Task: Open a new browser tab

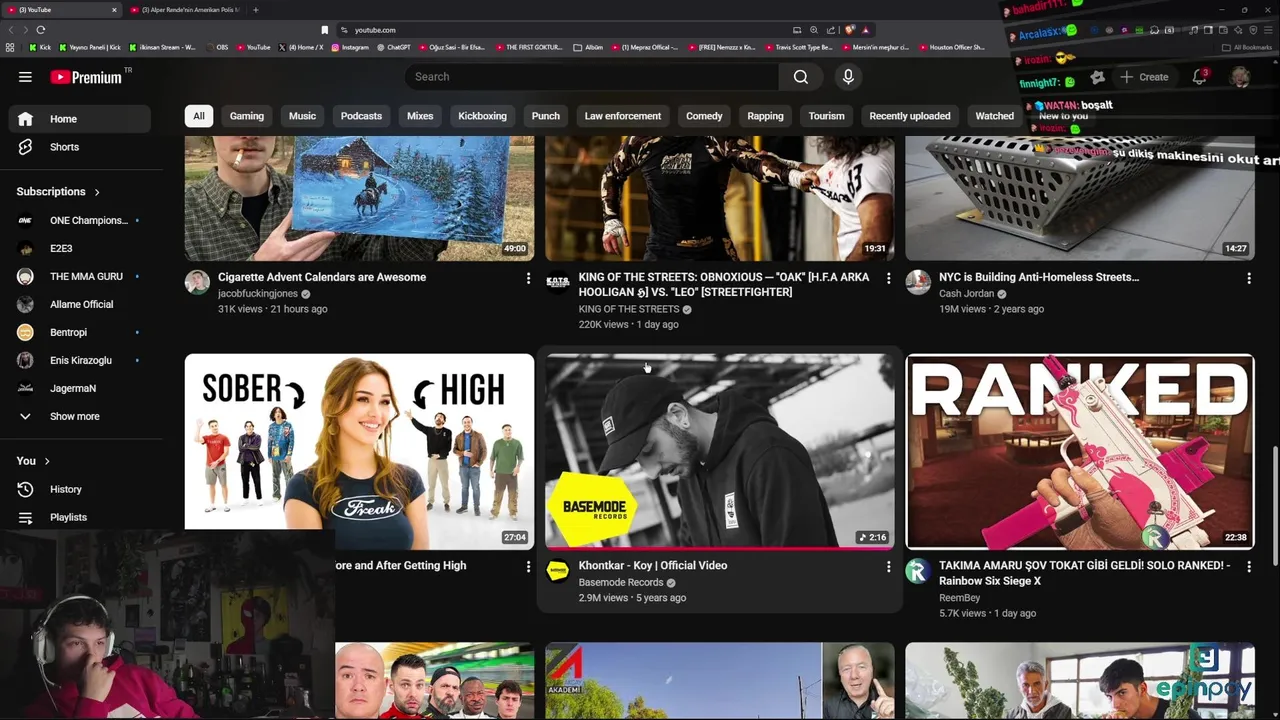Action: [256, 10]
